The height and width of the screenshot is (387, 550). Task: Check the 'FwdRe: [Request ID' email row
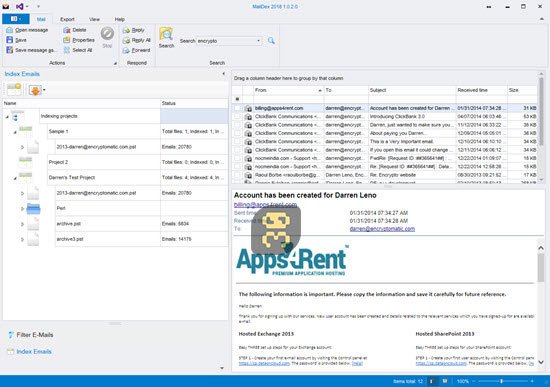pyautogui.click(x=237, y=158)
